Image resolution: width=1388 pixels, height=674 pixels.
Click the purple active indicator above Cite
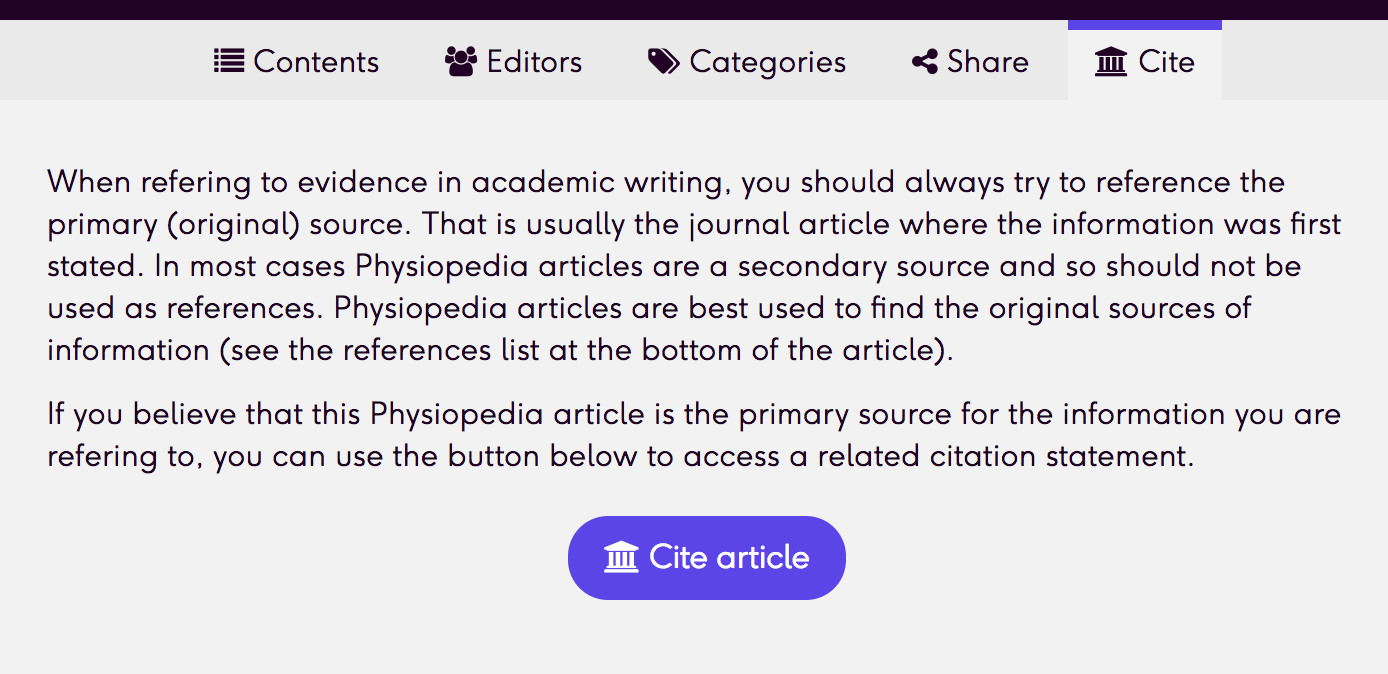click(x=1145, y=25)
